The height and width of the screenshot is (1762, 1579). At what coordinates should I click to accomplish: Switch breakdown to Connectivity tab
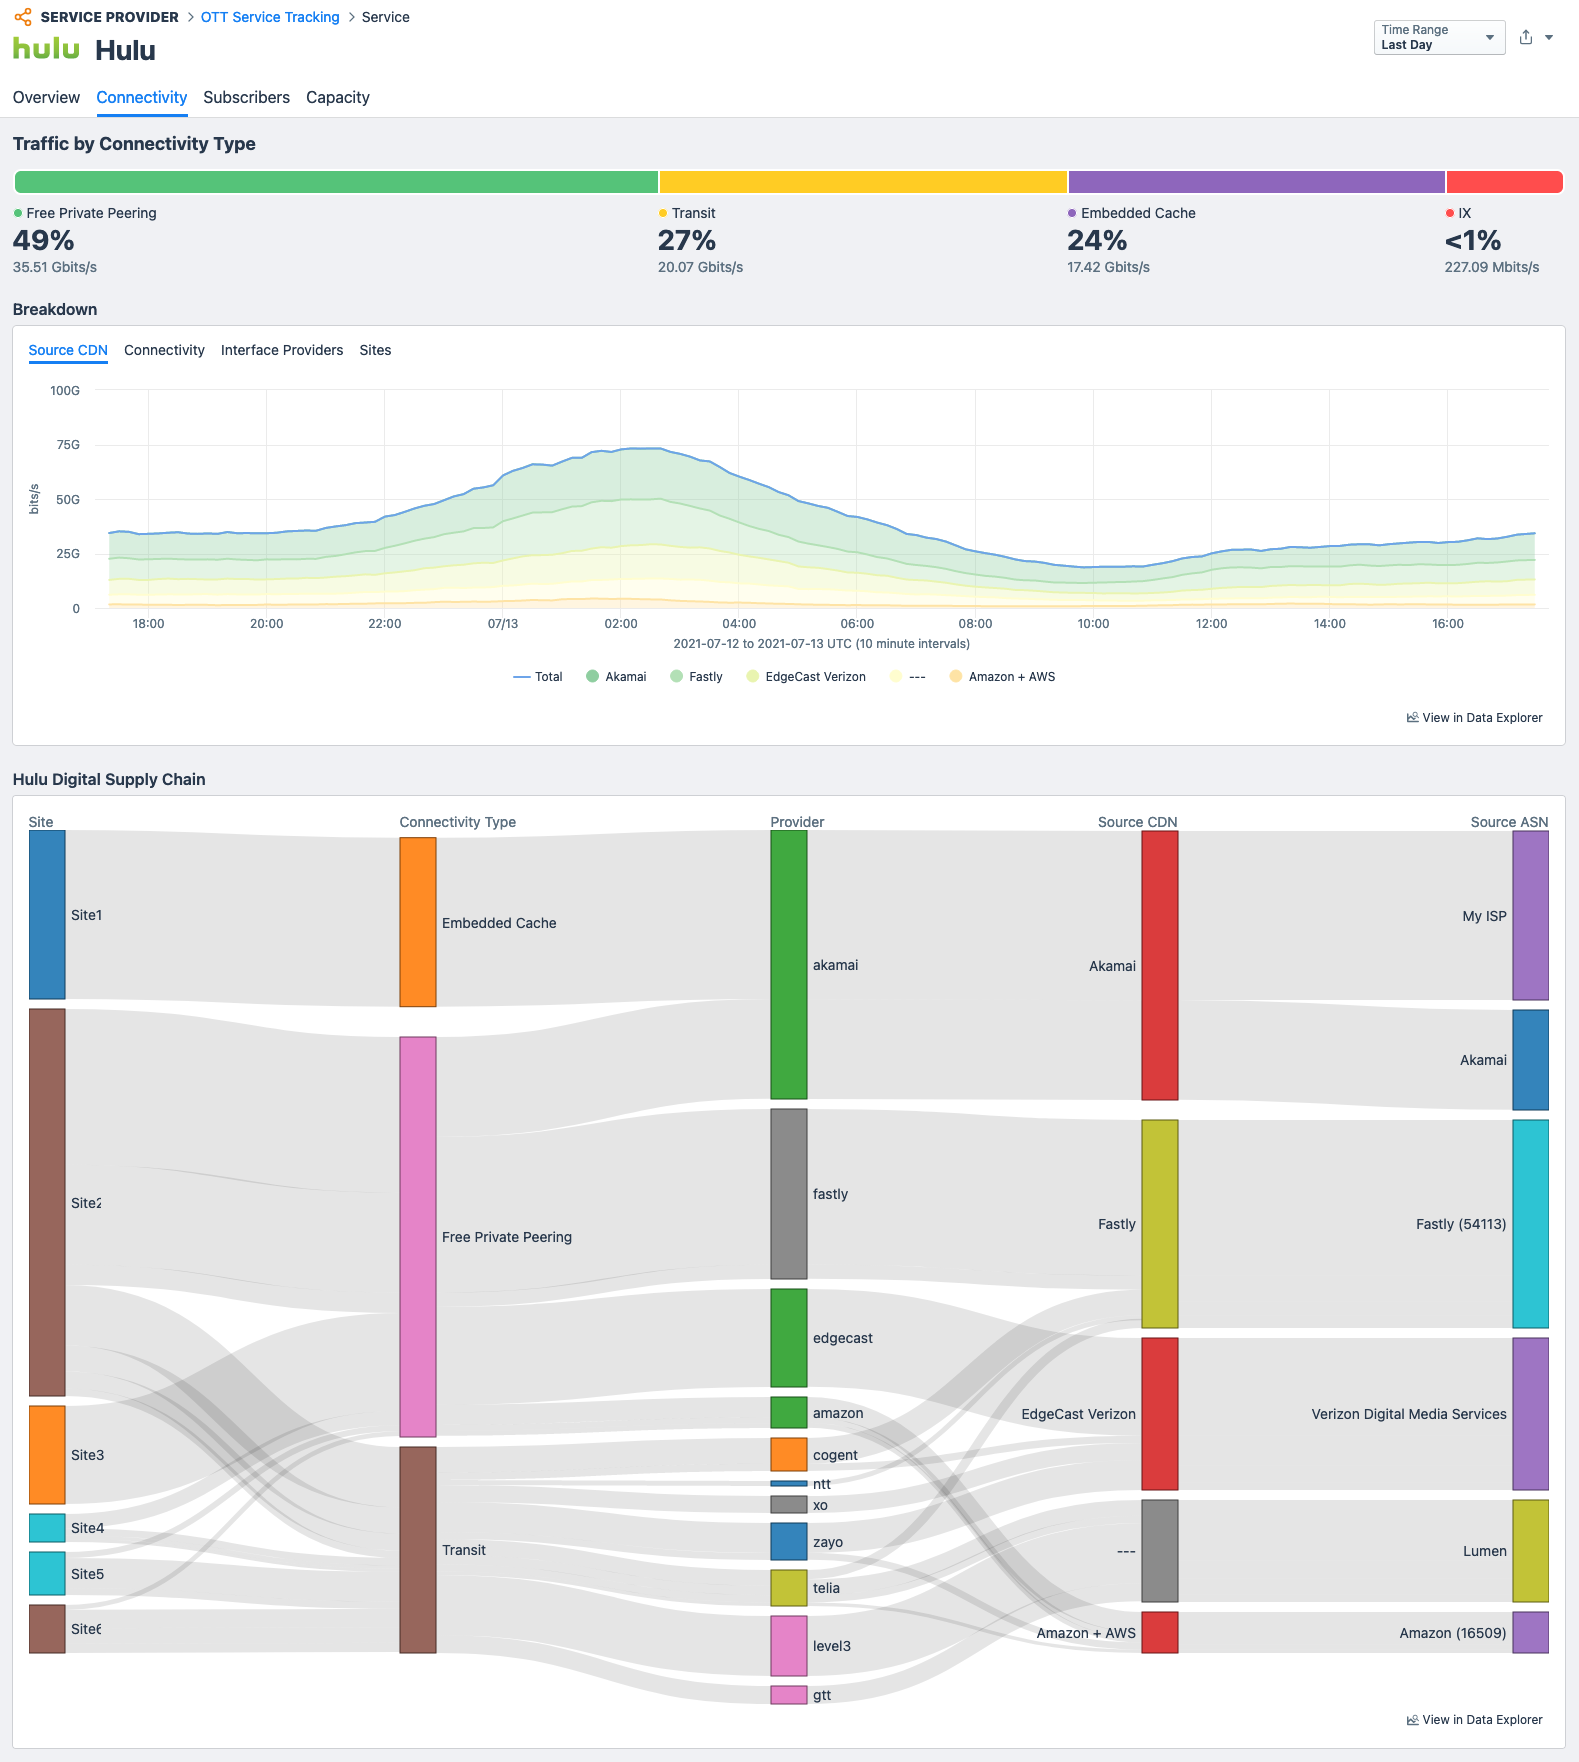tap(164, 350)
